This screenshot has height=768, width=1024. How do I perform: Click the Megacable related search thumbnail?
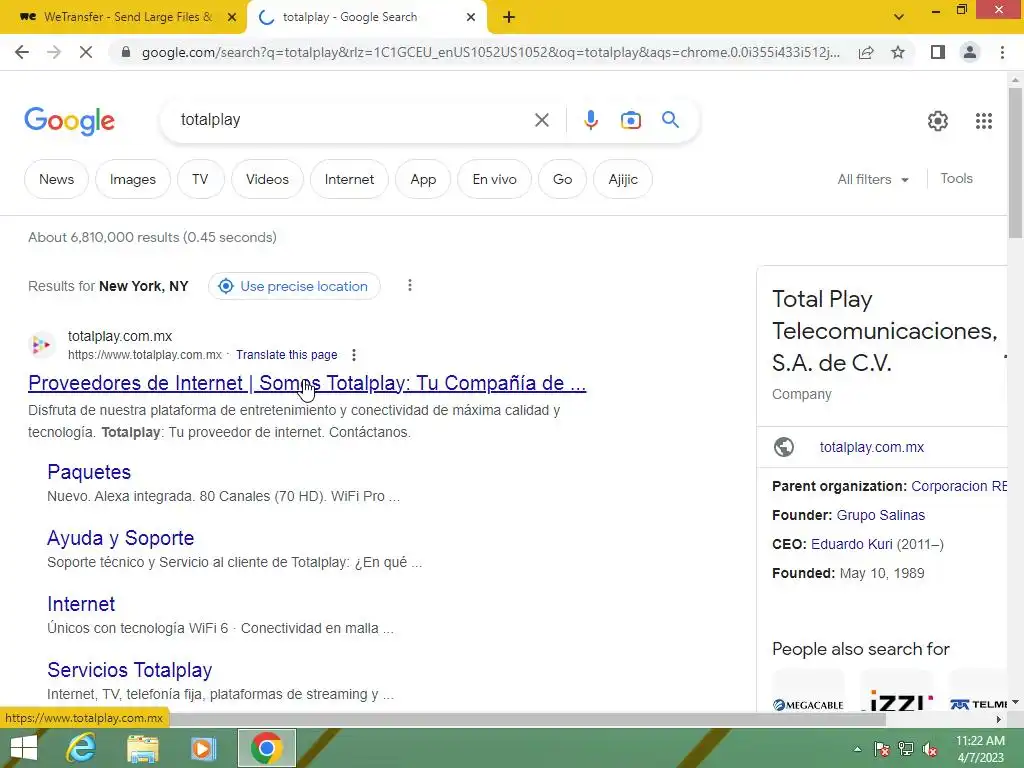(808, 691)
